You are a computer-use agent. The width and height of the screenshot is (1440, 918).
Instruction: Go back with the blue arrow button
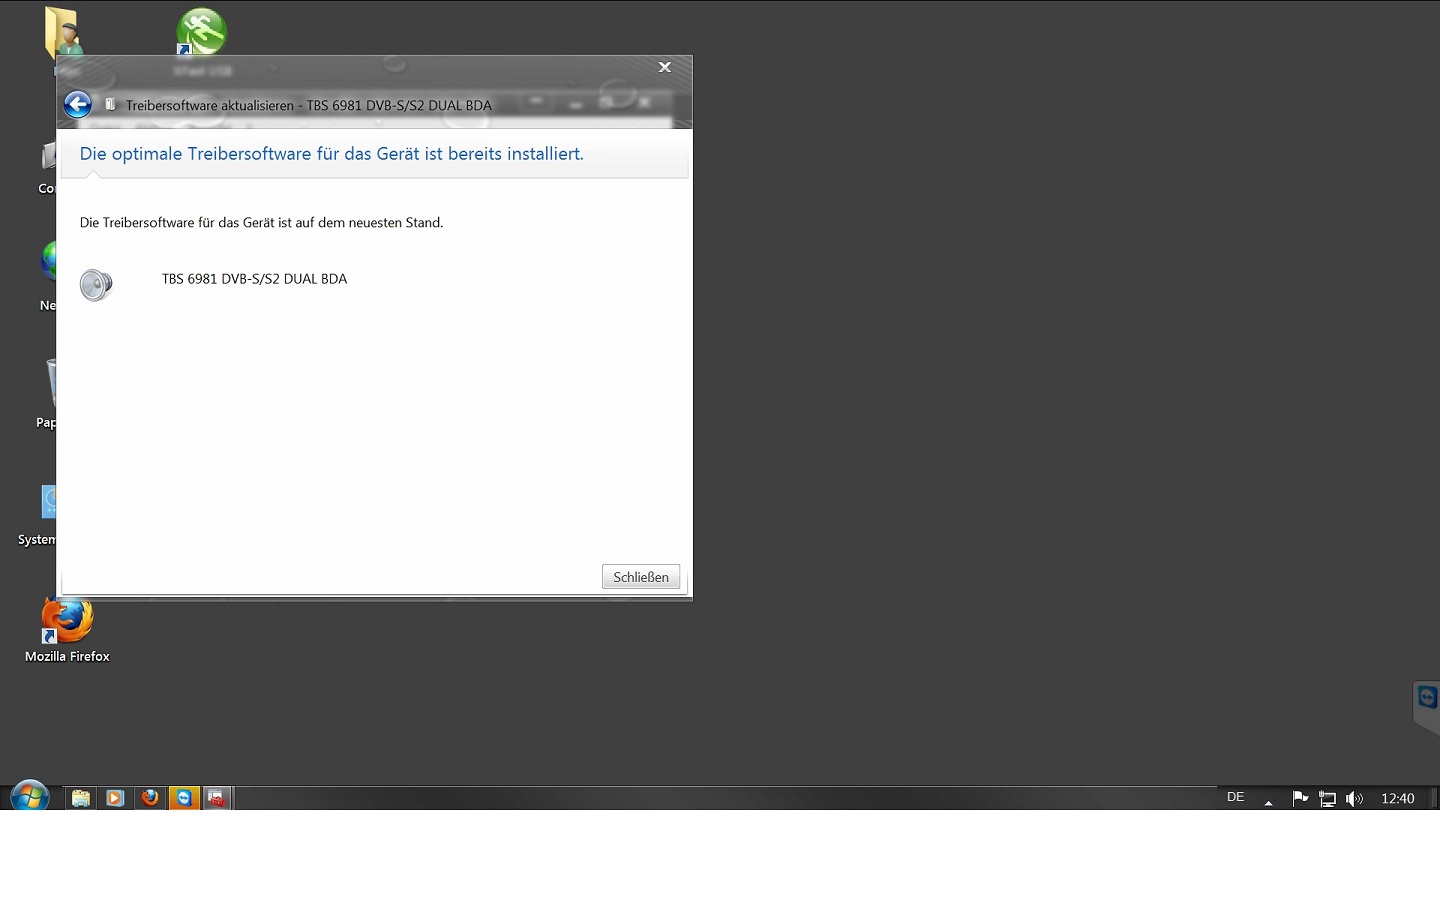(78, 104)
